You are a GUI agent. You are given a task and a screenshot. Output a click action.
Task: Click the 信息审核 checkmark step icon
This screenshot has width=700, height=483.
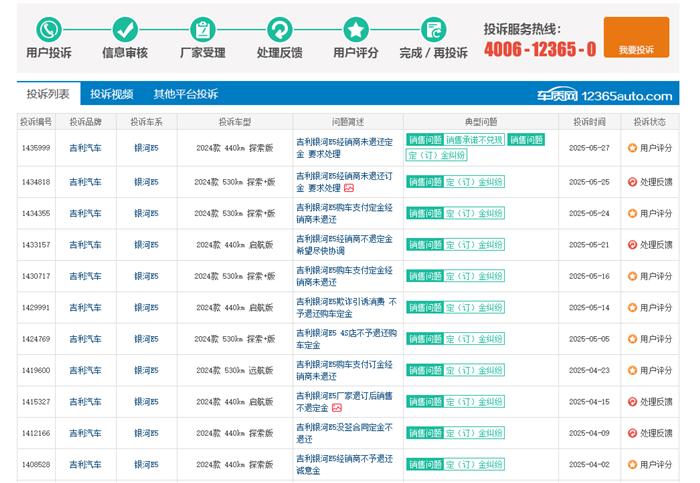[x=125, y=29]
